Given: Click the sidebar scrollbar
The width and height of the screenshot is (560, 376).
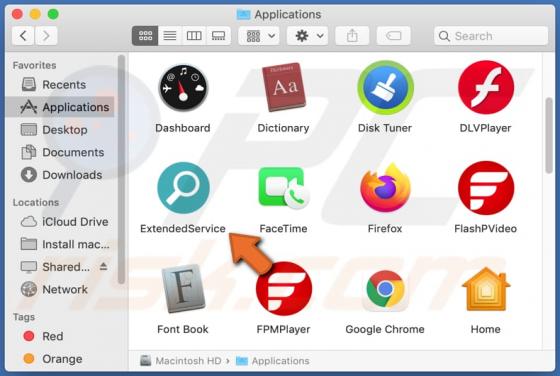Looking at the screenshot, I should point(121,169).
